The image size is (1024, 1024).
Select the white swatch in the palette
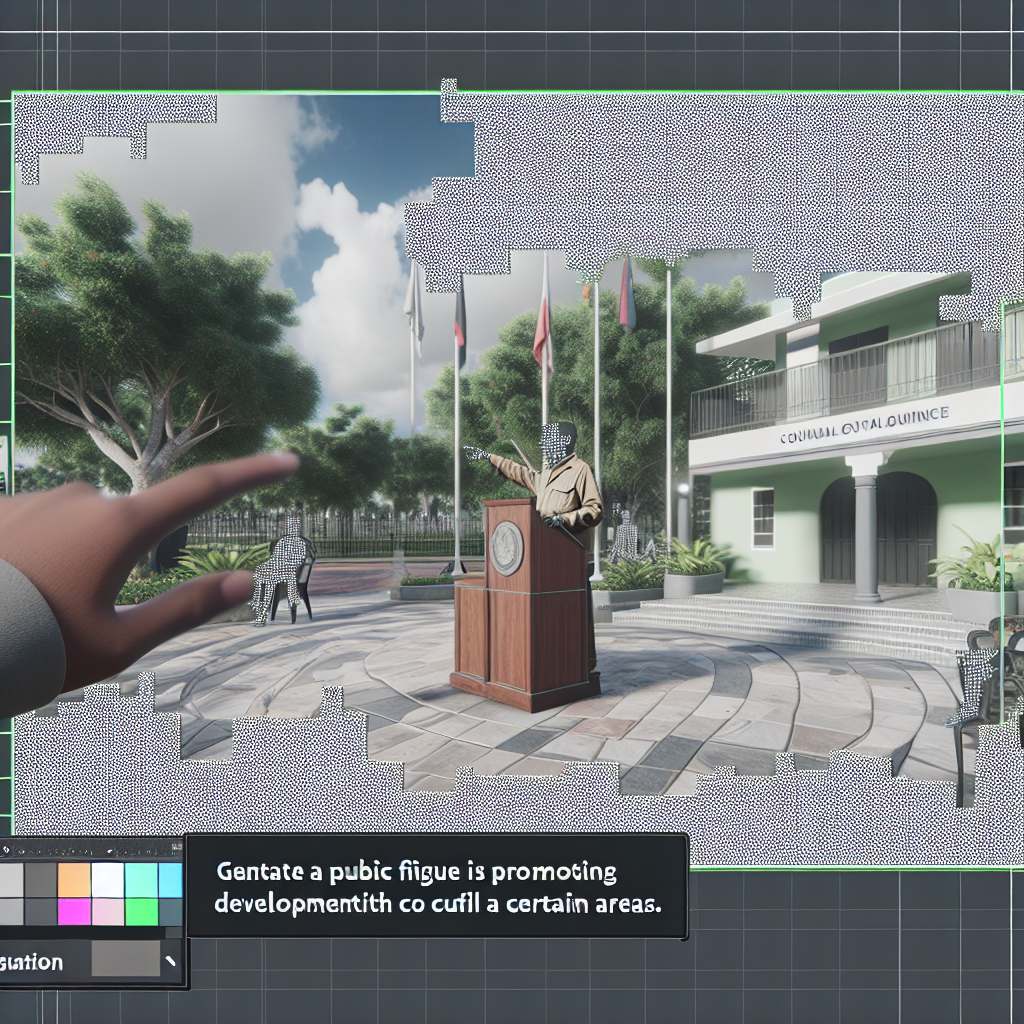107,880
